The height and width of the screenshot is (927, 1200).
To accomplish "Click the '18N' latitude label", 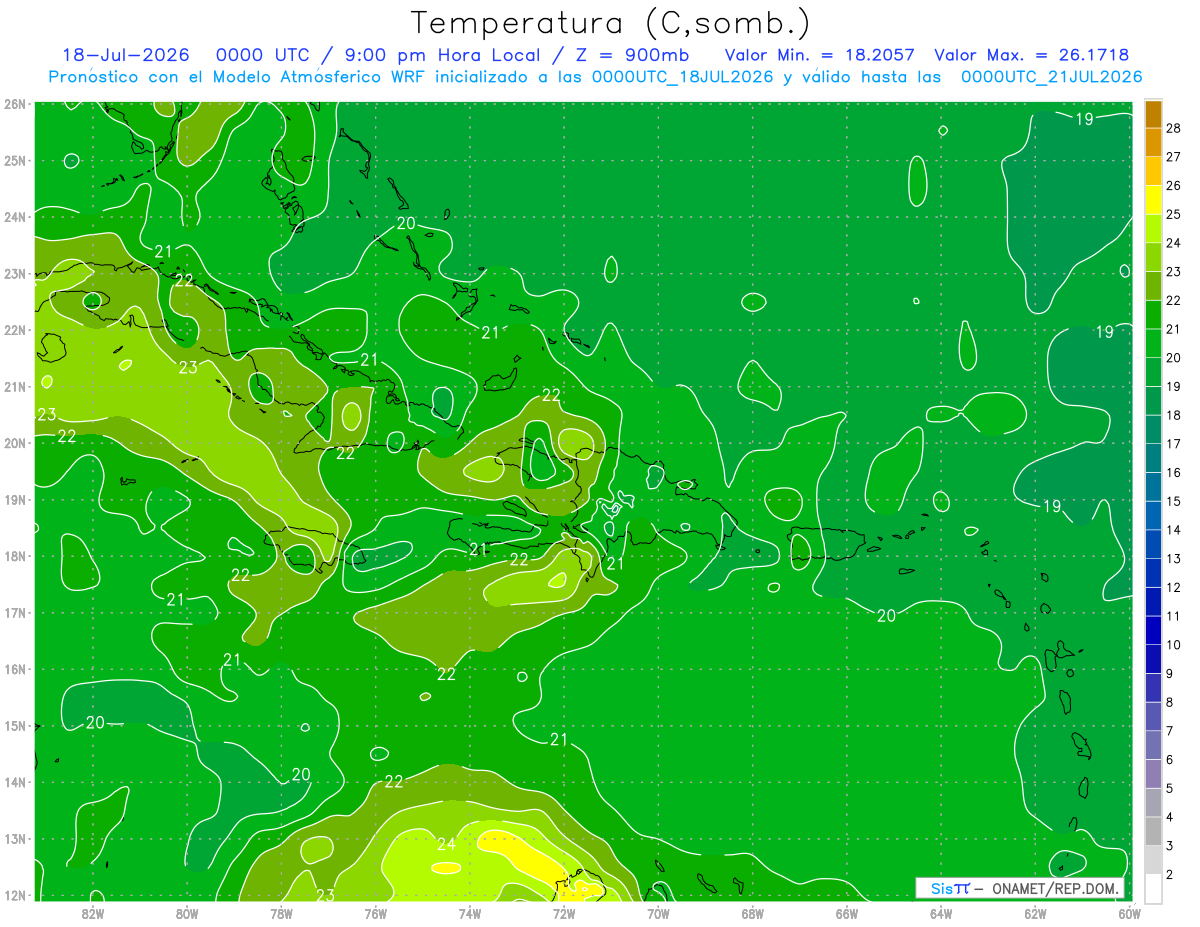I will tap(15, 555).
